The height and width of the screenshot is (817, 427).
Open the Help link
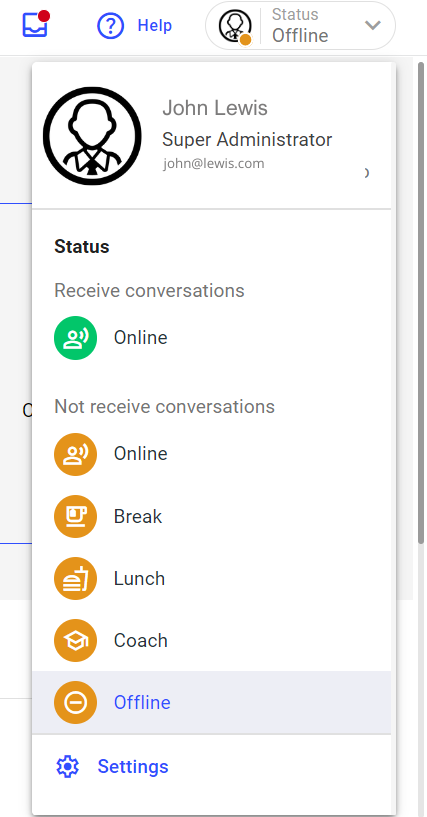(x=155, y=26)
